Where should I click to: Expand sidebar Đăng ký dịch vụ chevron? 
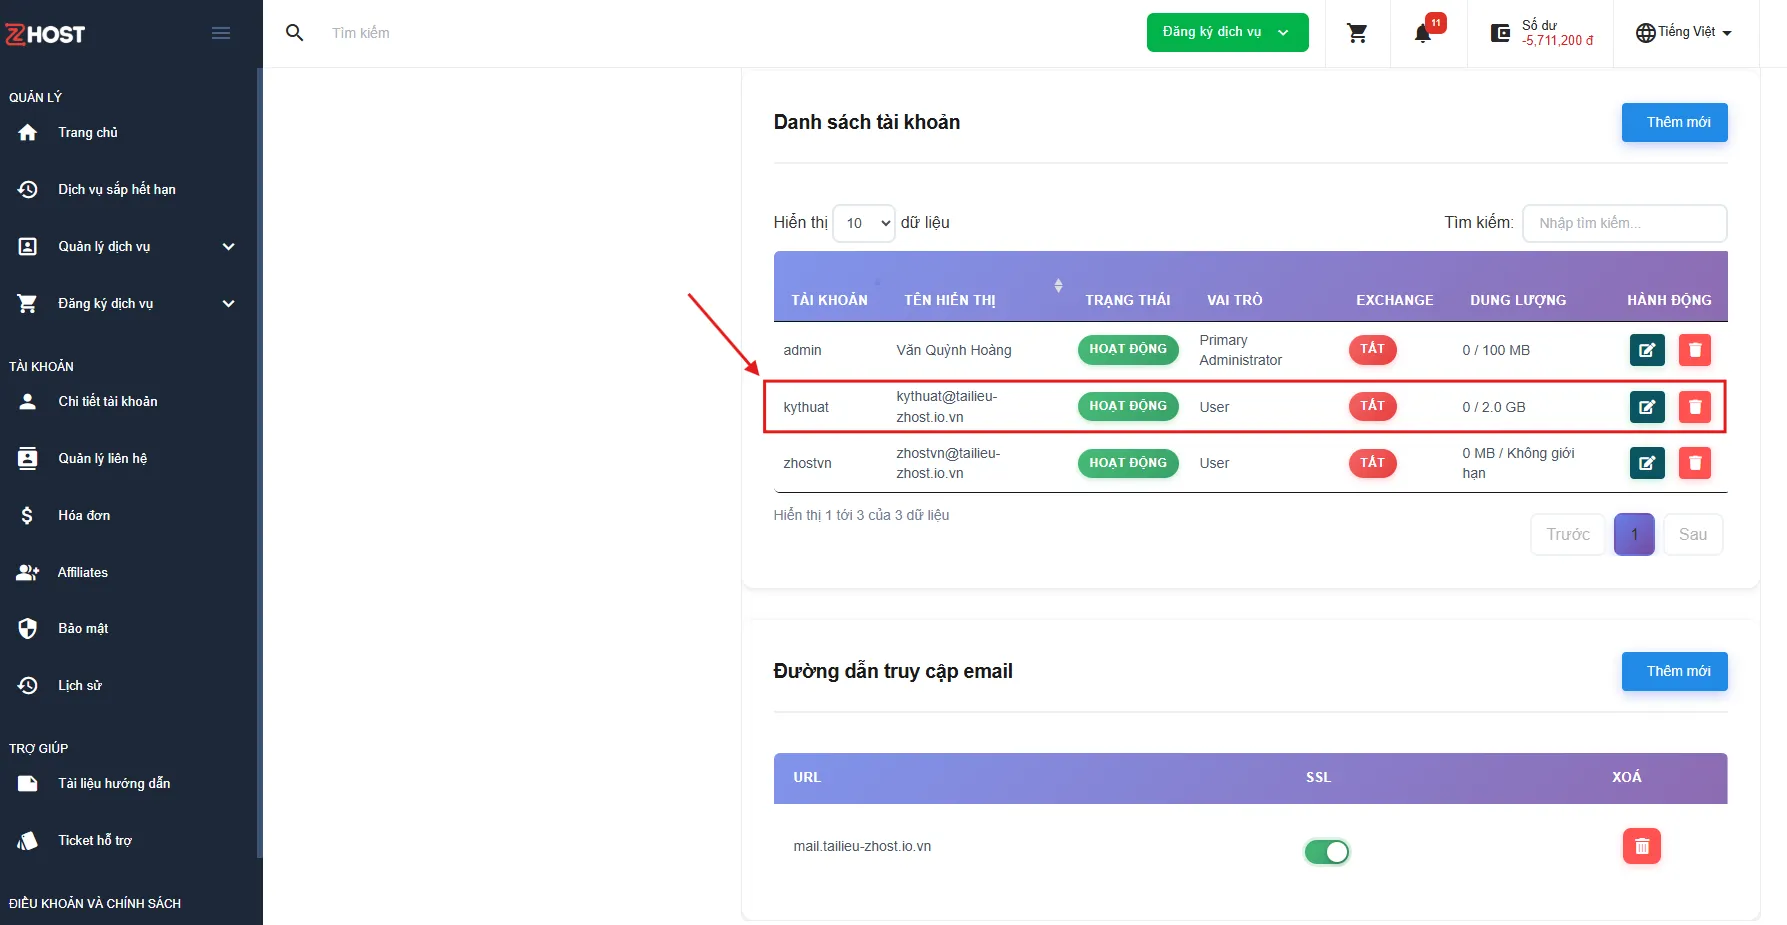coord(228,303)
